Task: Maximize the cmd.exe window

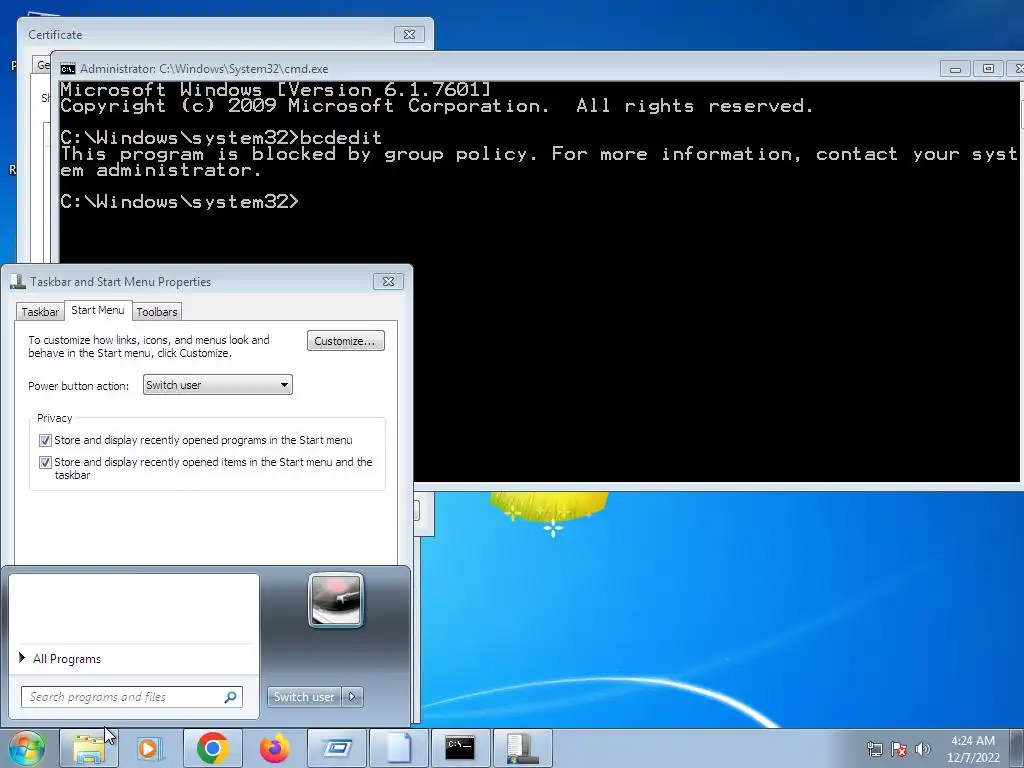Action: [988, 69]
